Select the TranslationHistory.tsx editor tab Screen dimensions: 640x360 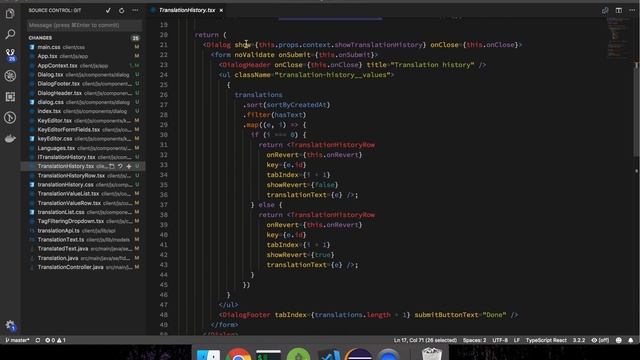(x=187, y=10)
